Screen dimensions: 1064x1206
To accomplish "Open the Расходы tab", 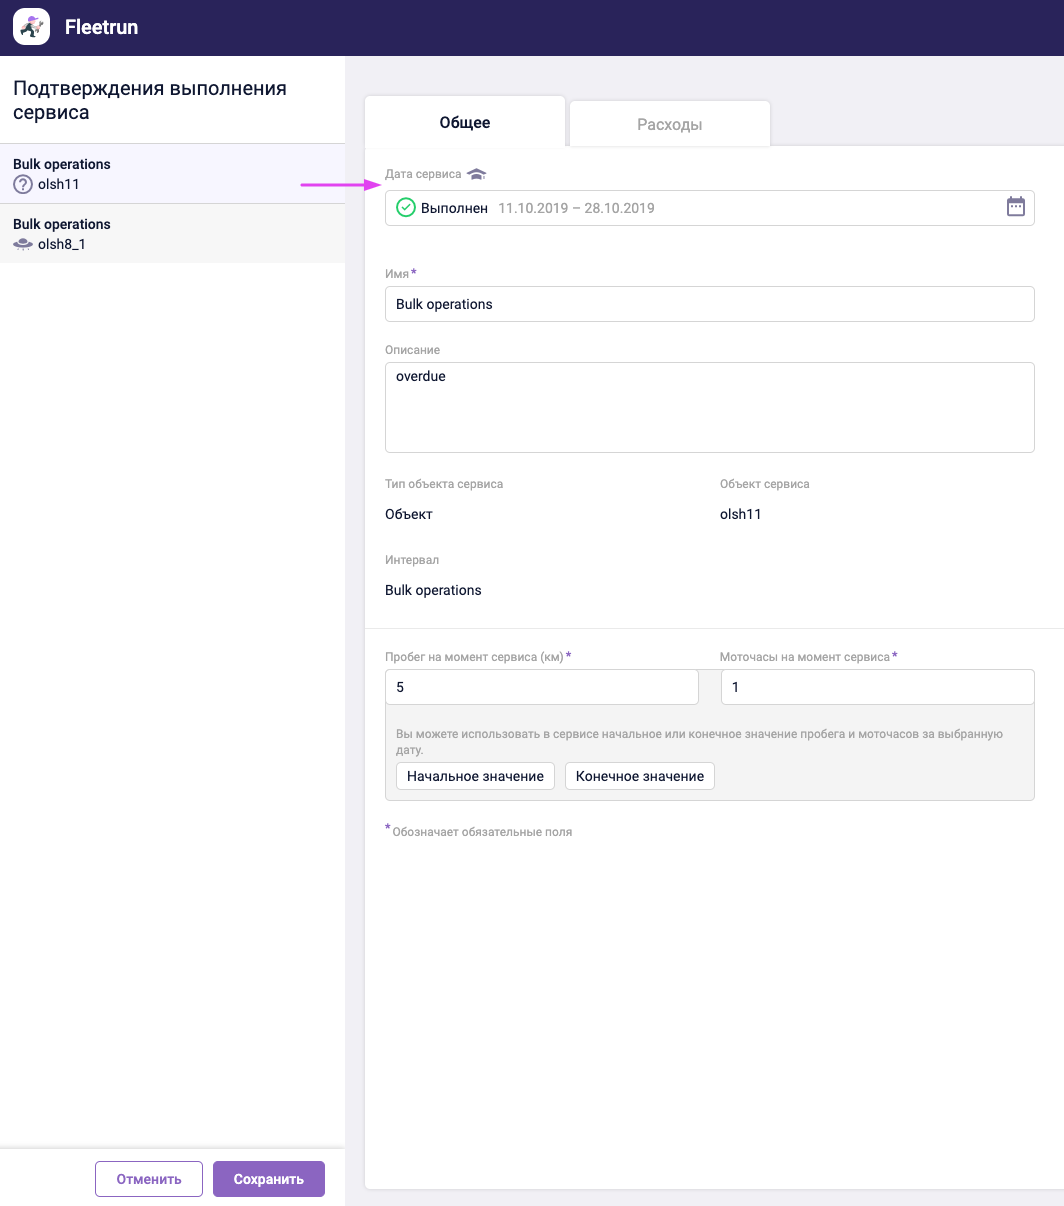I will pos(669,125).
